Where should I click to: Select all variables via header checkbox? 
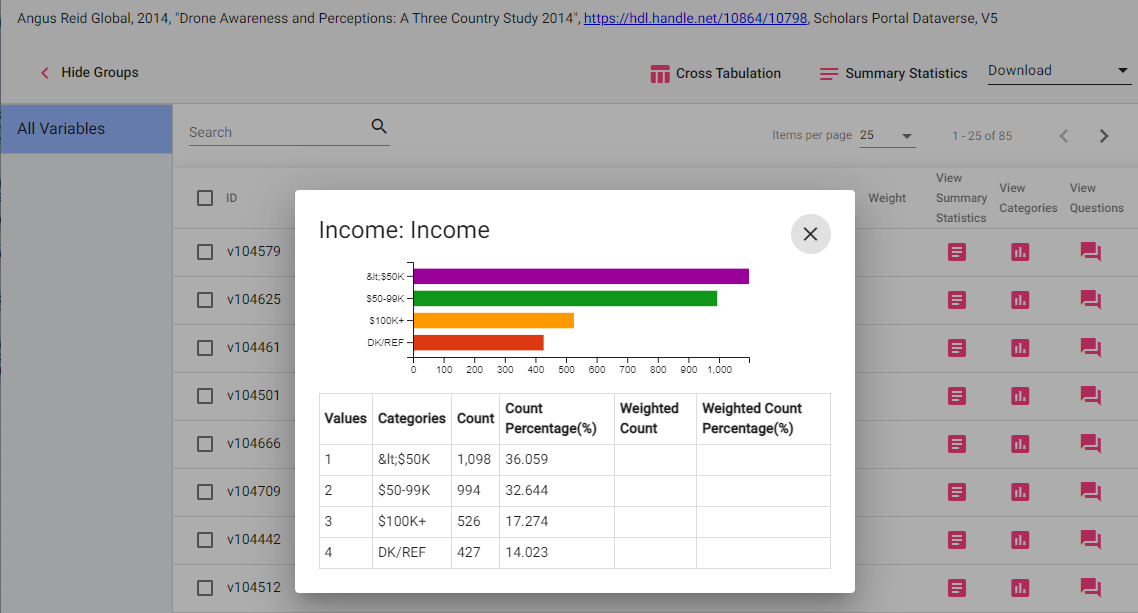tap(205, 198)
